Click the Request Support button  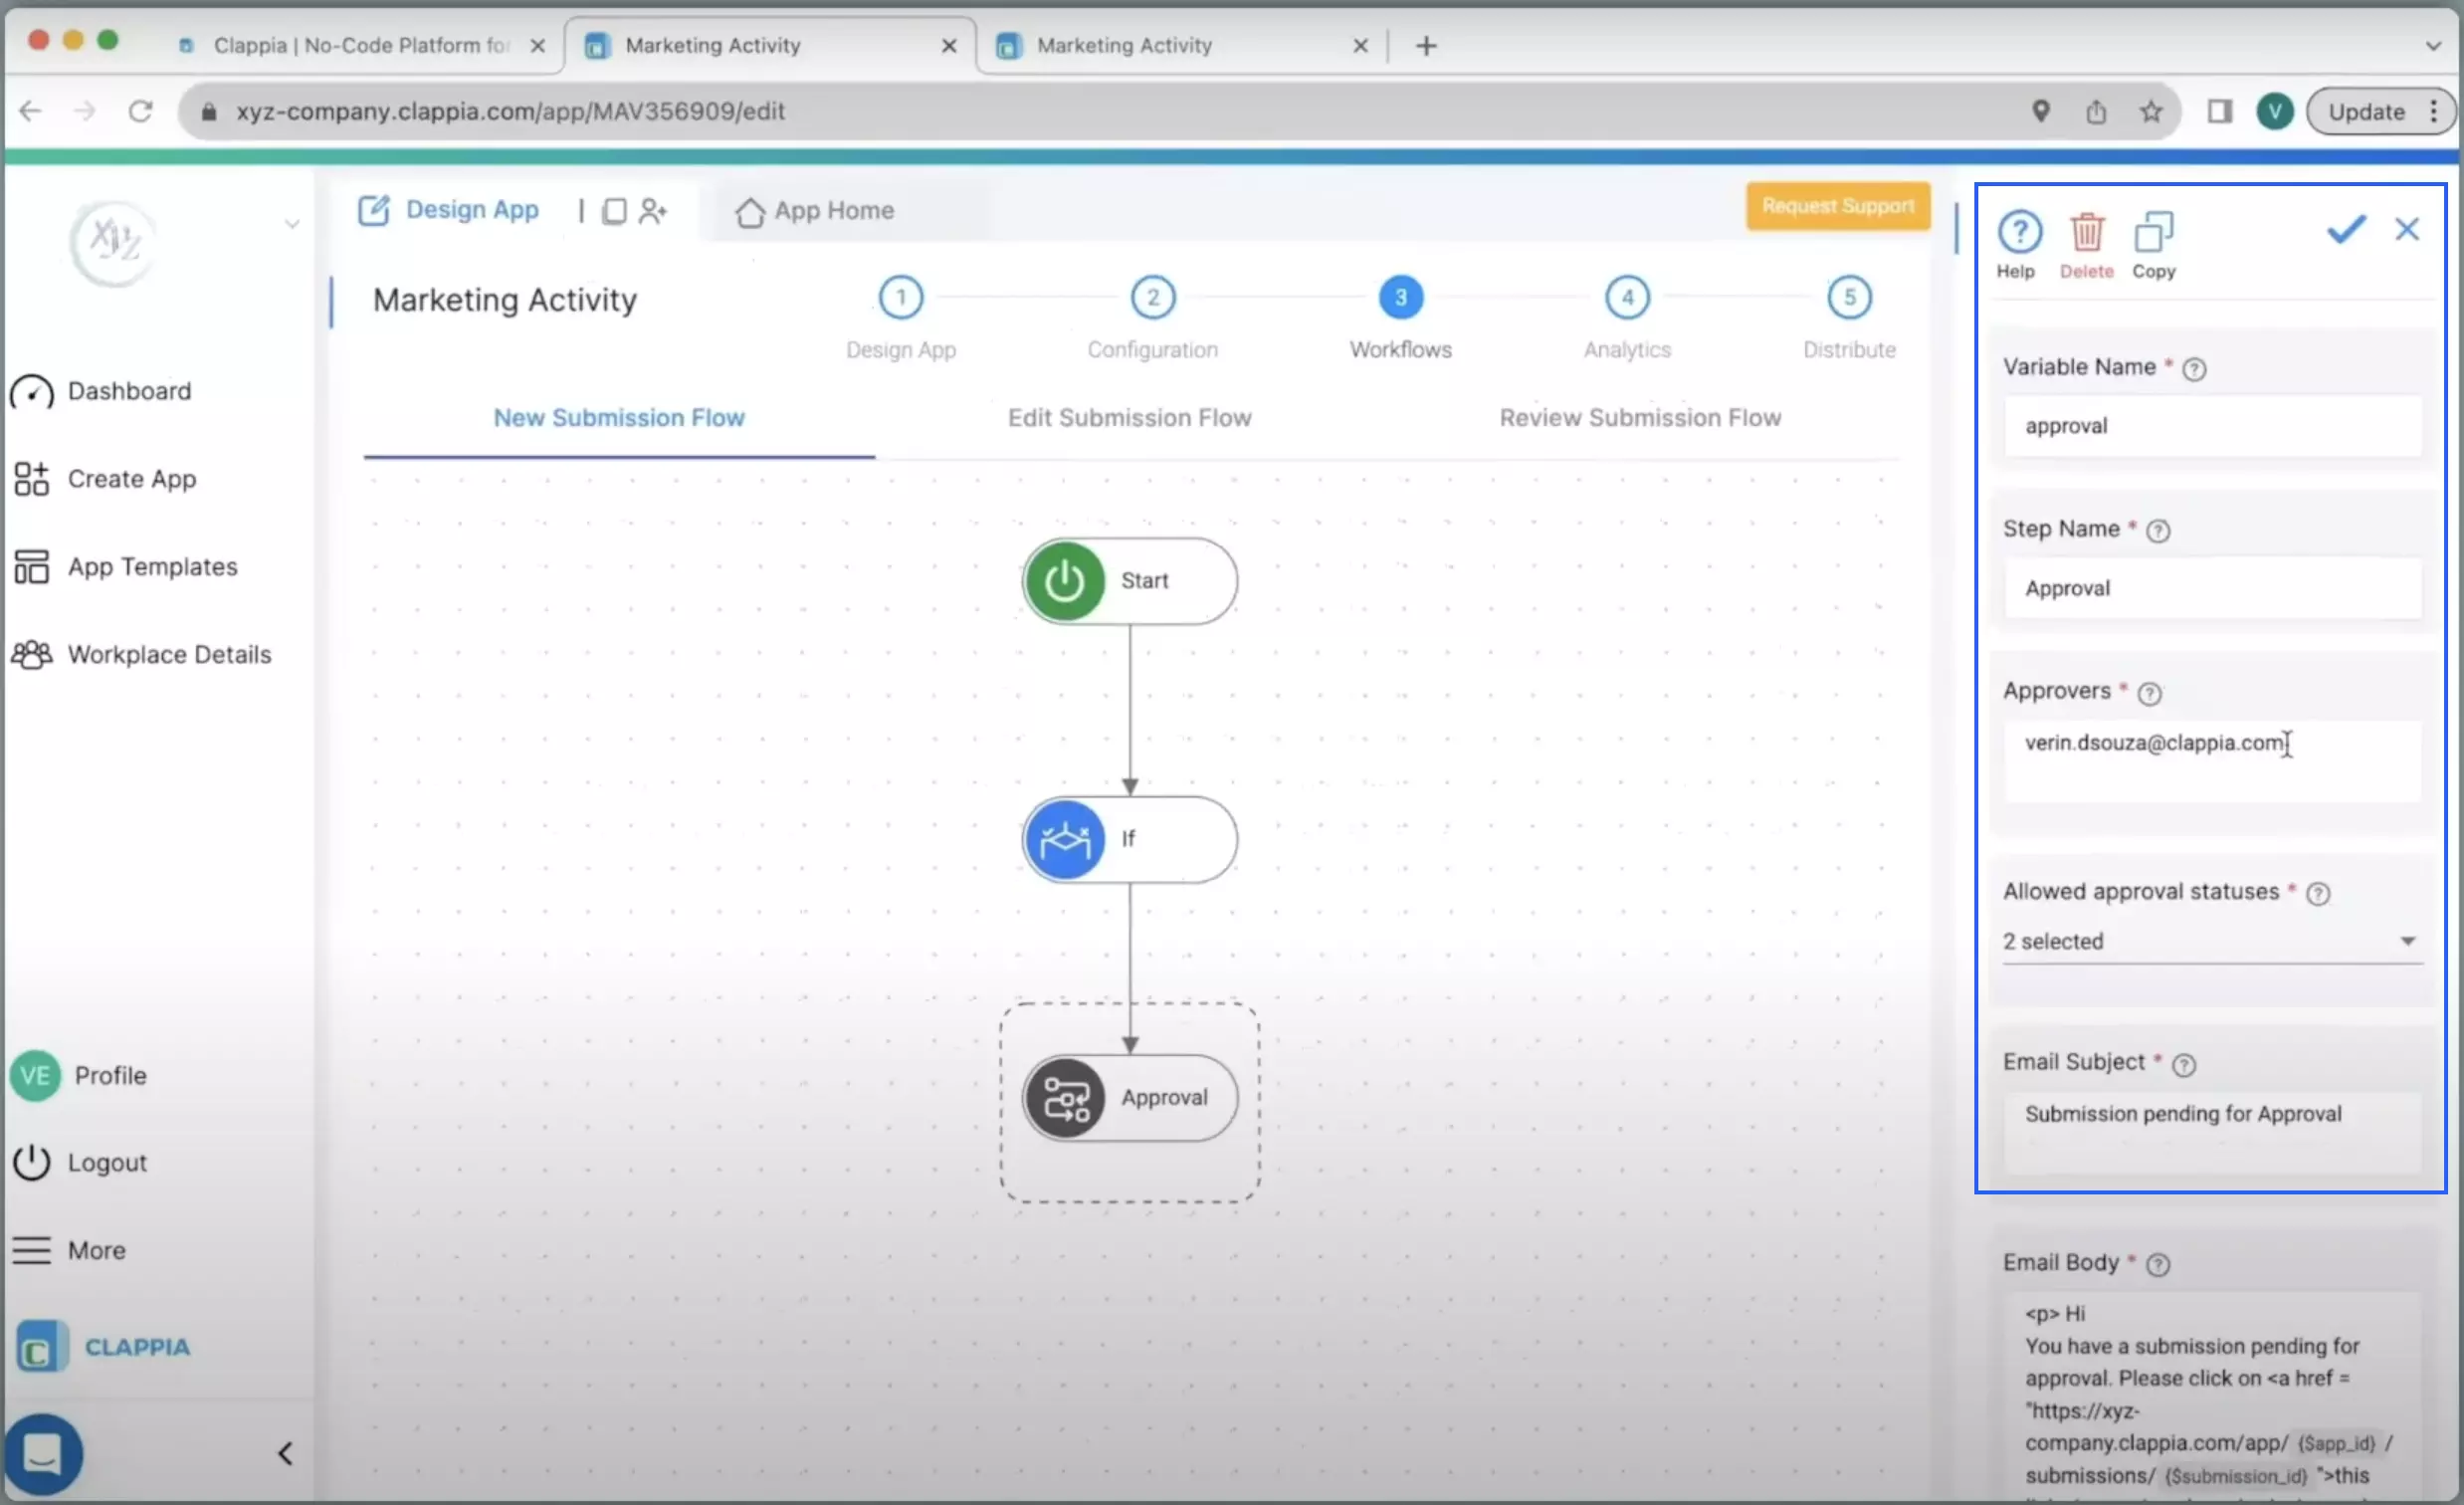click(x=1837, y=206)
